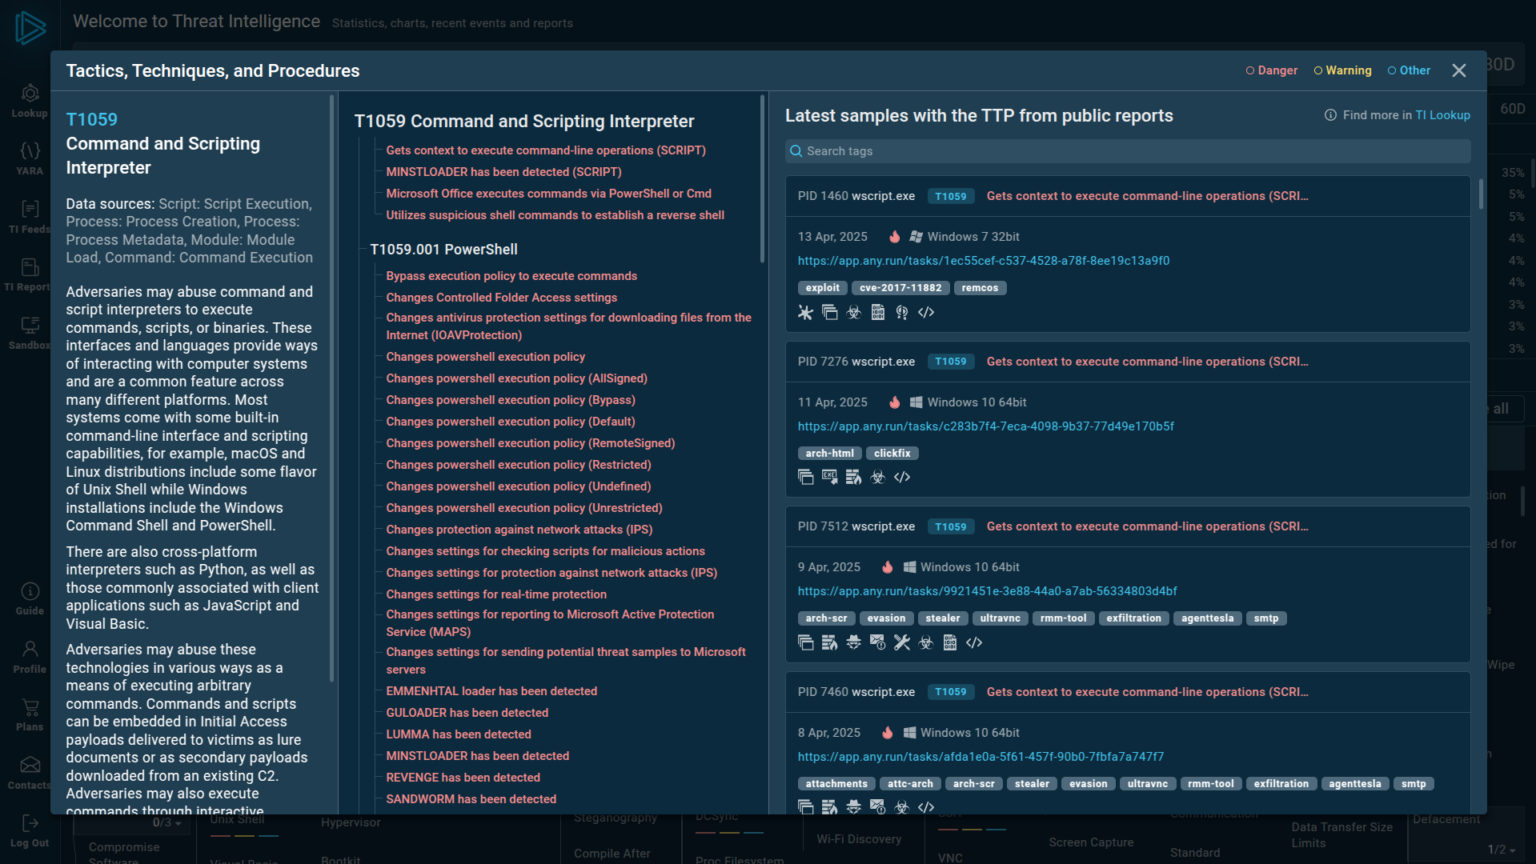The image size is (1536, 864).
Task: Click the fire severity icon on the 13 Apr sample
Action: point(893,236)
